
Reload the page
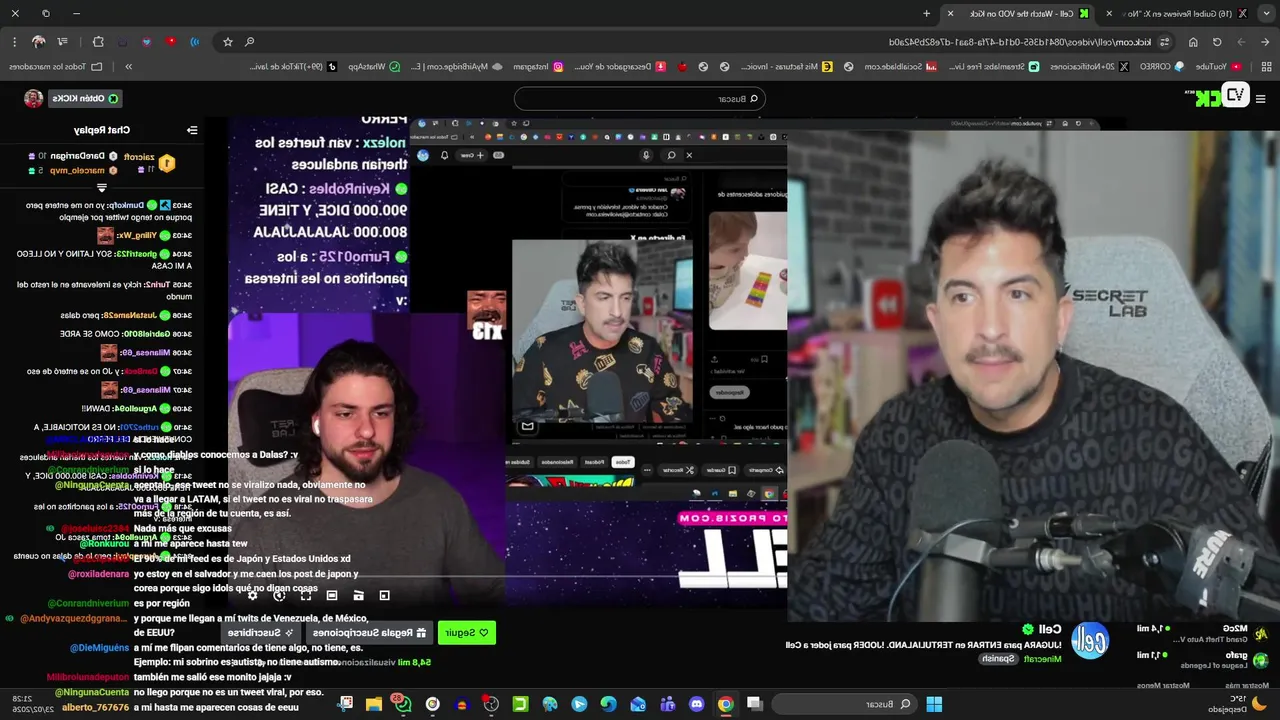pyautogui.click(x=1217, y=42)
